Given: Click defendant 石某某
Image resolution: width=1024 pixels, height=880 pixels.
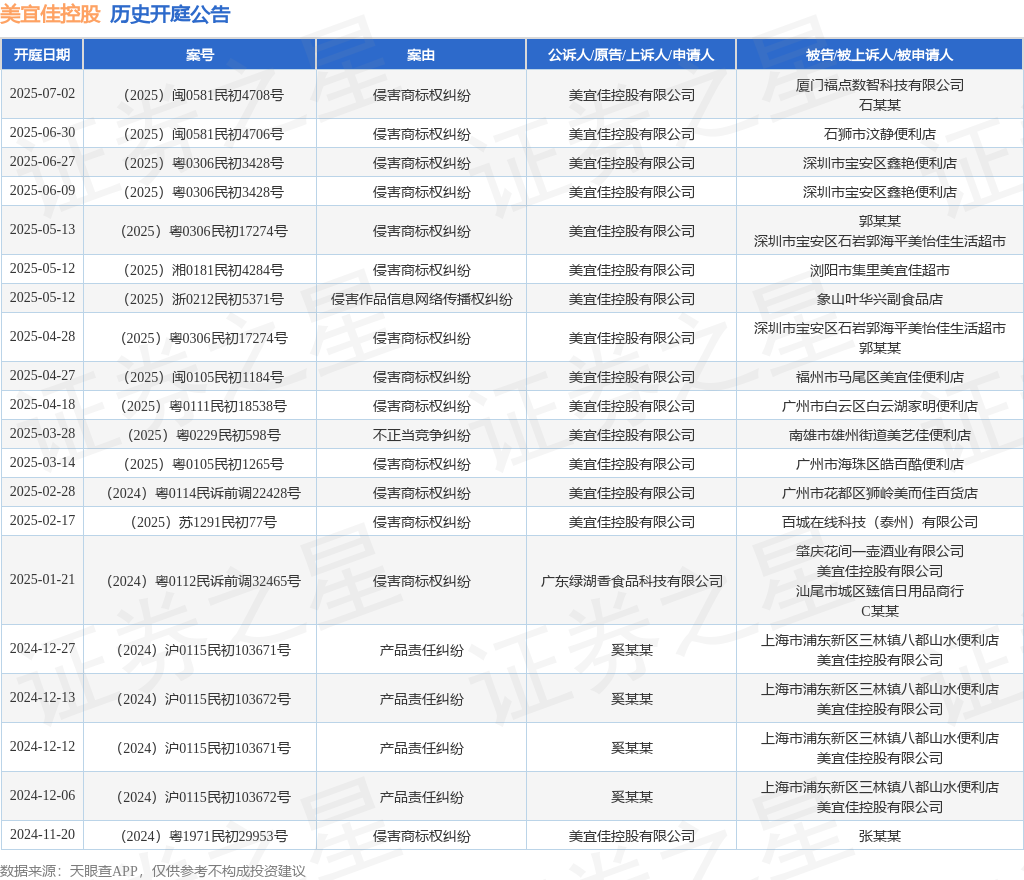Looking at the screenshot, I should pos(880,105).
